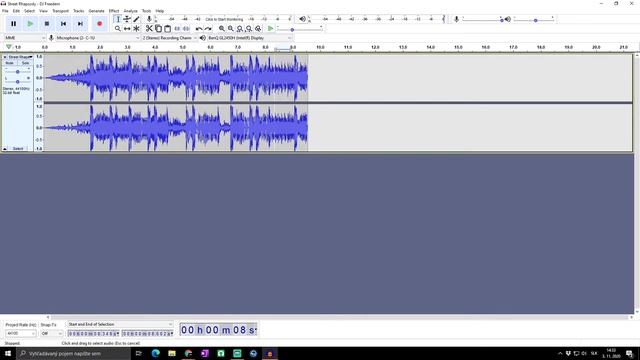The height and width of the screenshot is (360, 640).
Task: Collapse the track with the bottom arrow
Action: (x=5, y=149)
